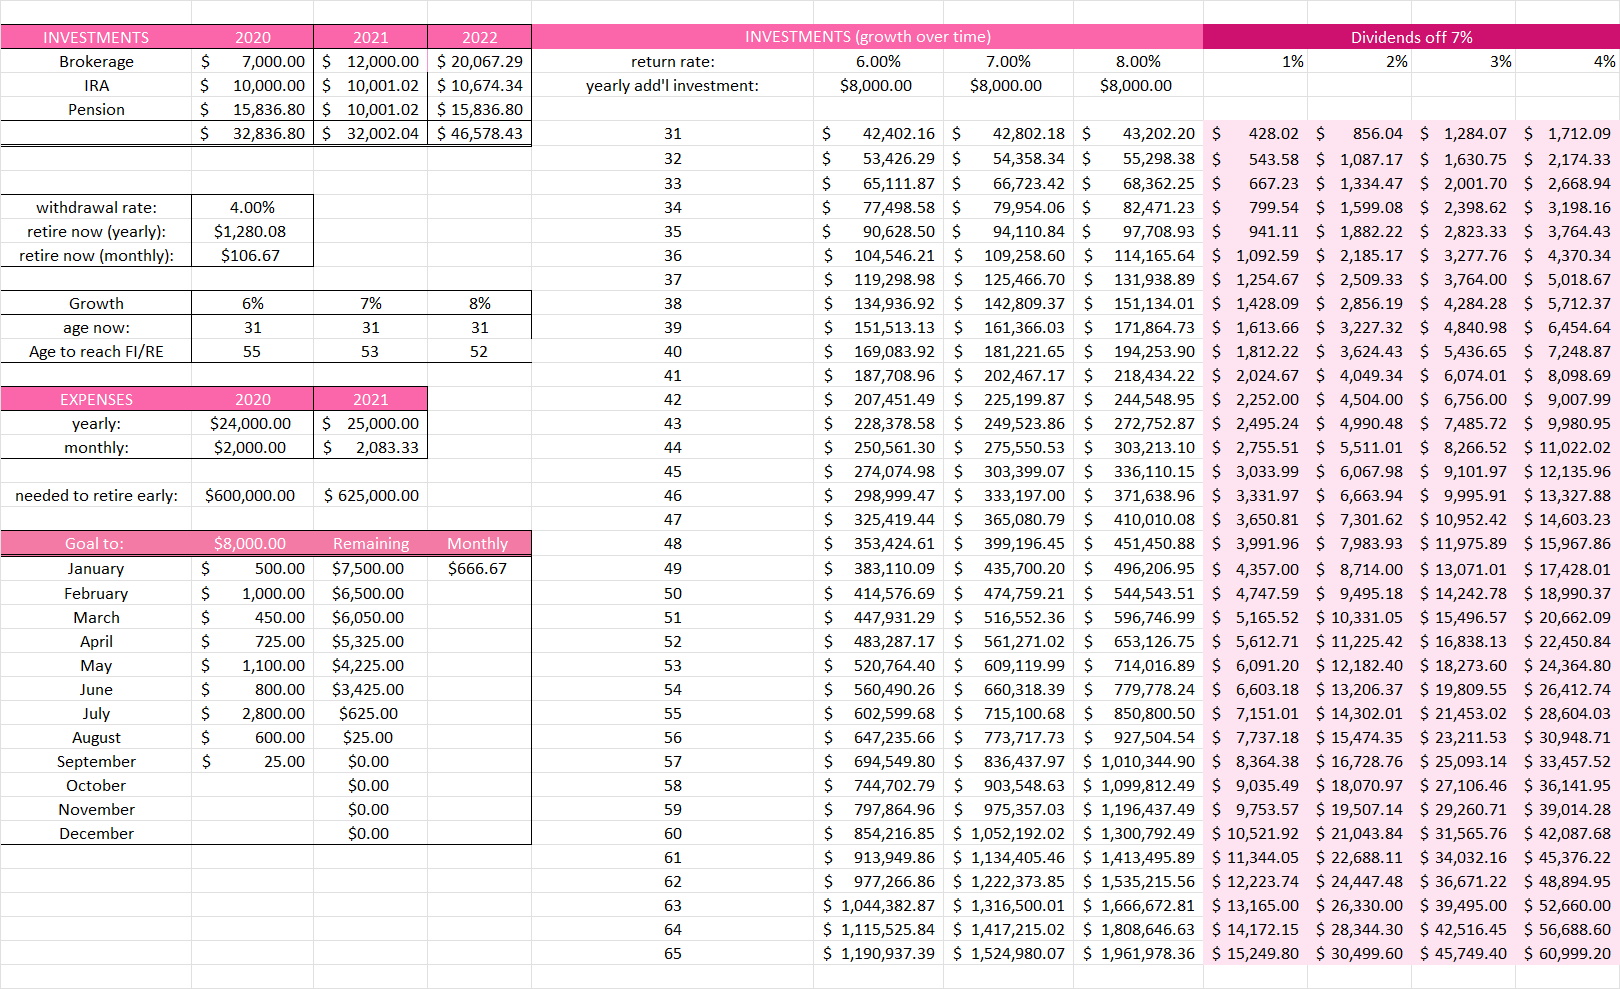
Task: Click the 1% dividend column header
Action: 1255,61
